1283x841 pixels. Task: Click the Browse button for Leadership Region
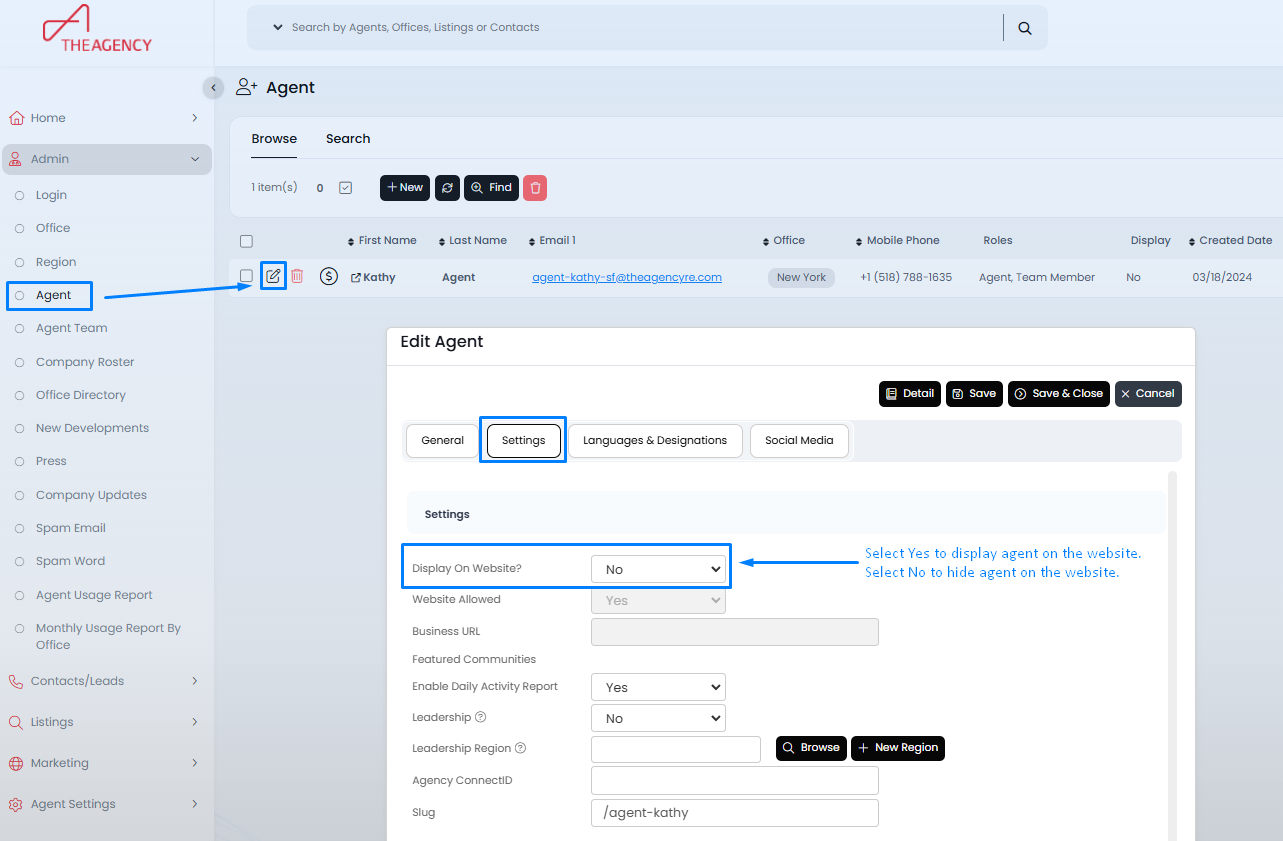811,748
